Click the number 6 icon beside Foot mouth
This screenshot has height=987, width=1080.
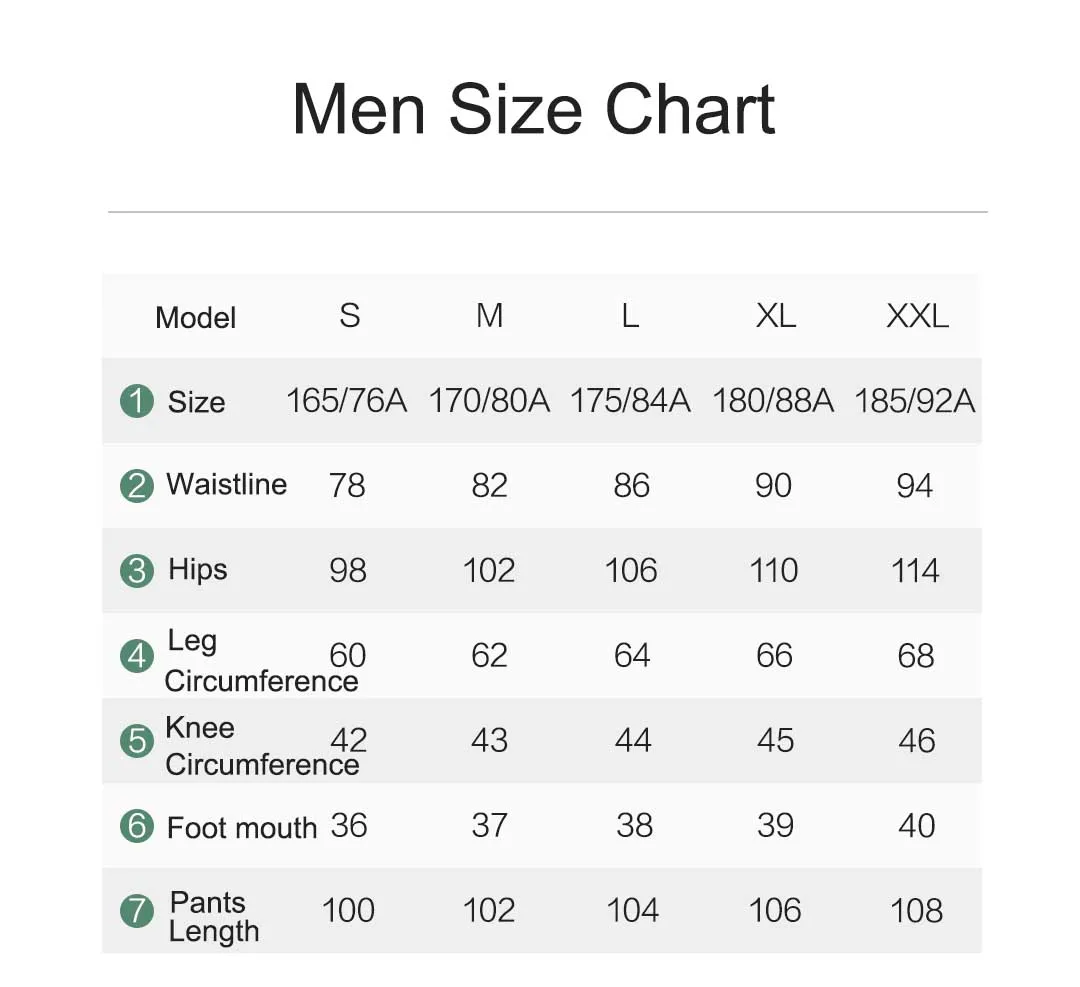[x=137, y=826]
